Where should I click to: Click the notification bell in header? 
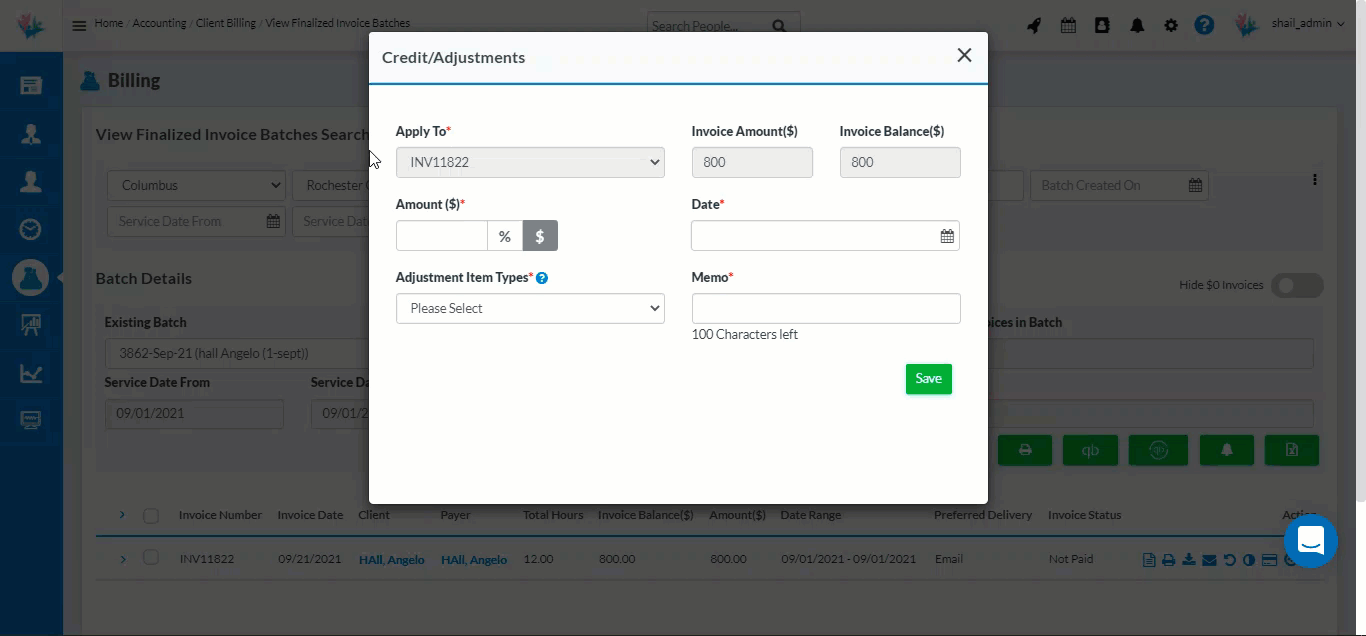point(1137,26)
